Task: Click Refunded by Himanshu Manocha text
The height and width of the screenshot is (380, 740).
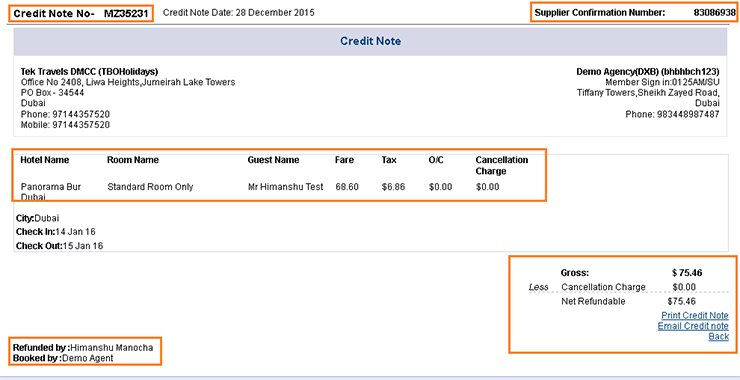Action: click(x=83, y=348)
